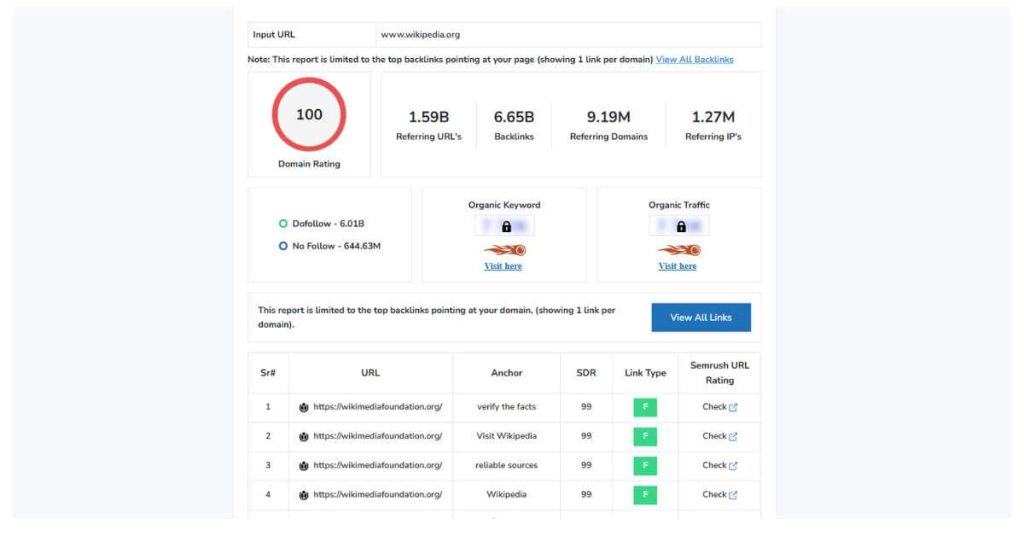This screenshot has height=536, width=1024.
Task: Click the Input URL field showing www.wikipedia.org
Action: tap(567, 34)
